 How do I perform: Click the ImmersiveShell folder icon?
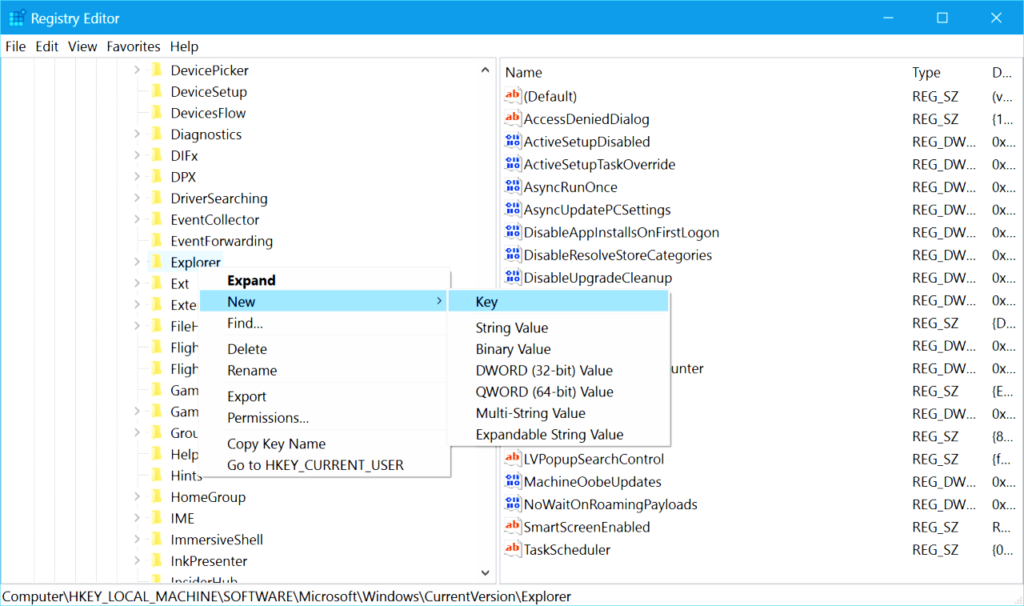tap(156, 539)
